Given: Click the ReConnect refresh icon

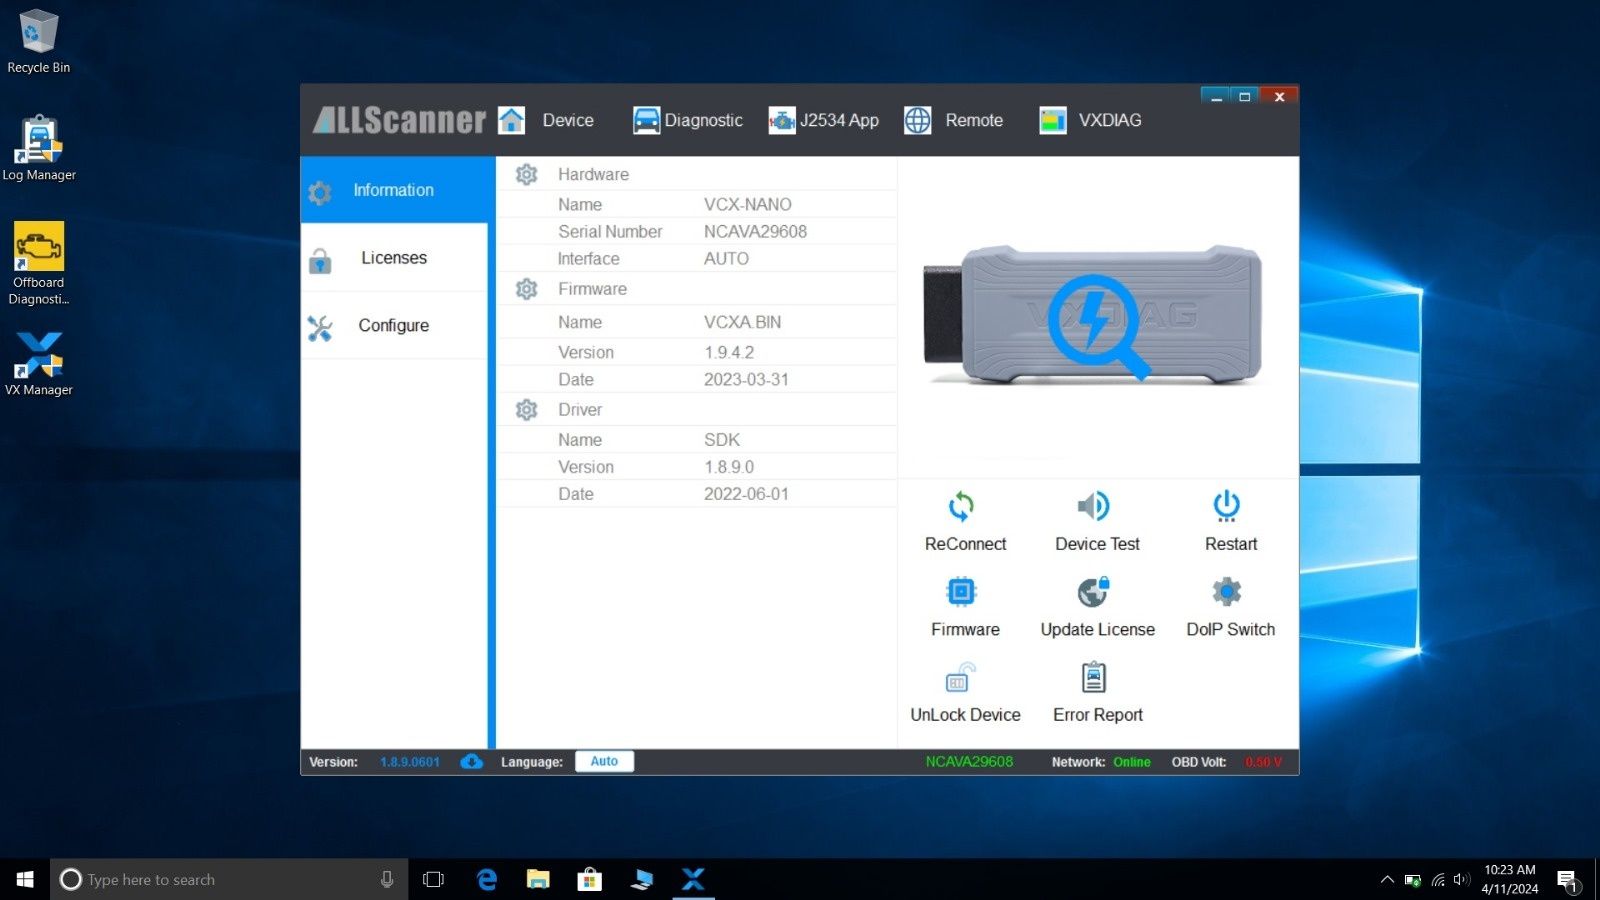Looking at the screenshot, I should tap(961, 506).
